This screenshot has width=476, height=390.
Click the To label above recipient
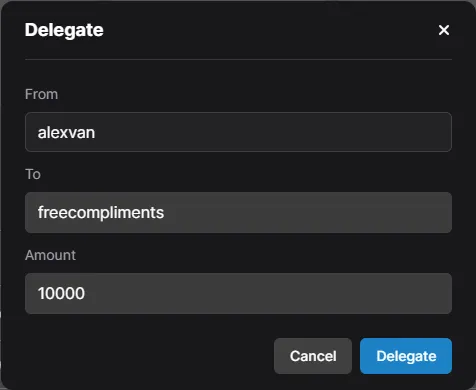pyautogui.click(x=33, y=174)
